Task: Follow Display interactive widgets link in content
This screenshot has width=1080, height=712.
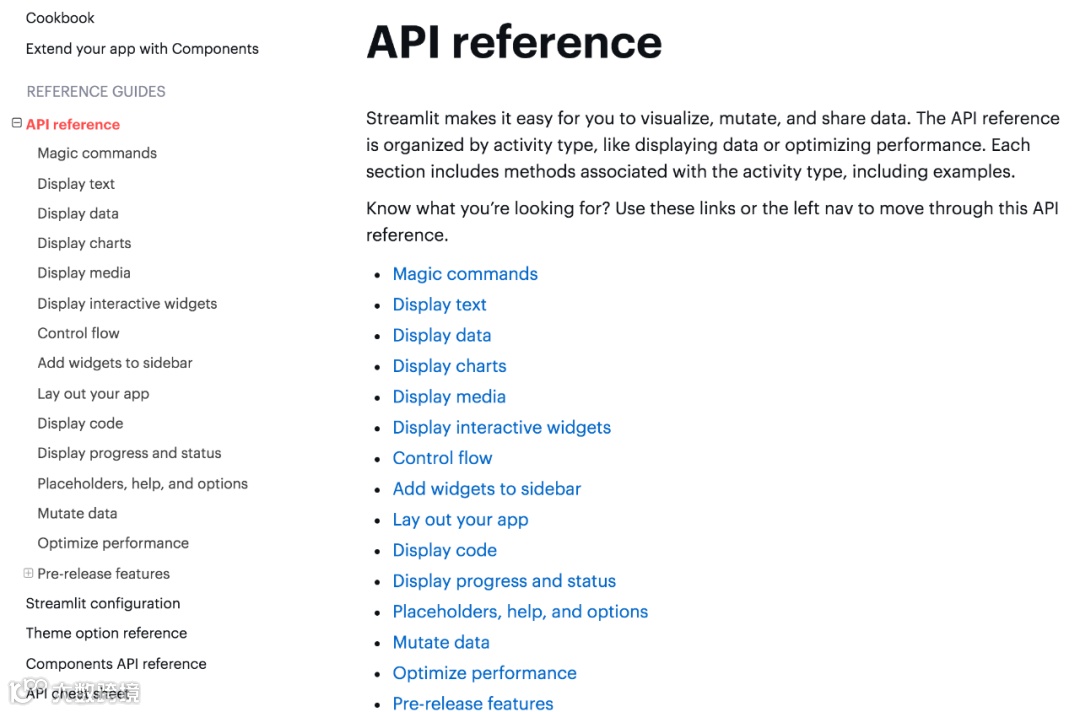Action: tap(501, 428)
